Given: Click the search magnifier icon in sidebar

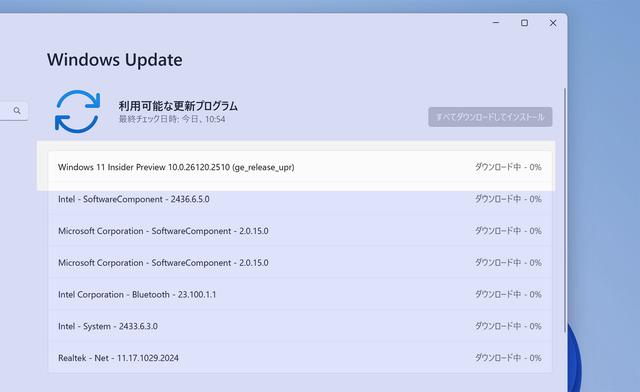Looking at the screenshot, I should pos(17,111).
